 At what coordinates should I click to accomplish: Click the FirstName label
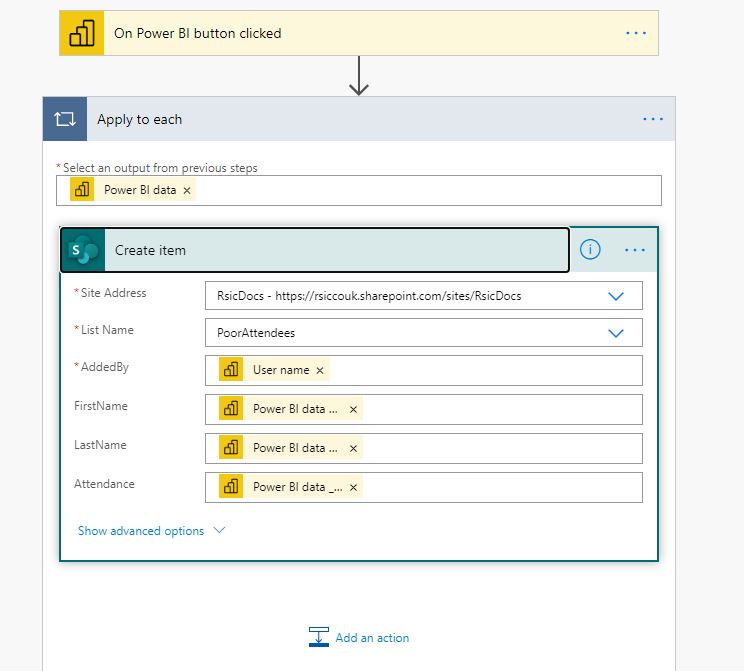[x=101, y=406]
